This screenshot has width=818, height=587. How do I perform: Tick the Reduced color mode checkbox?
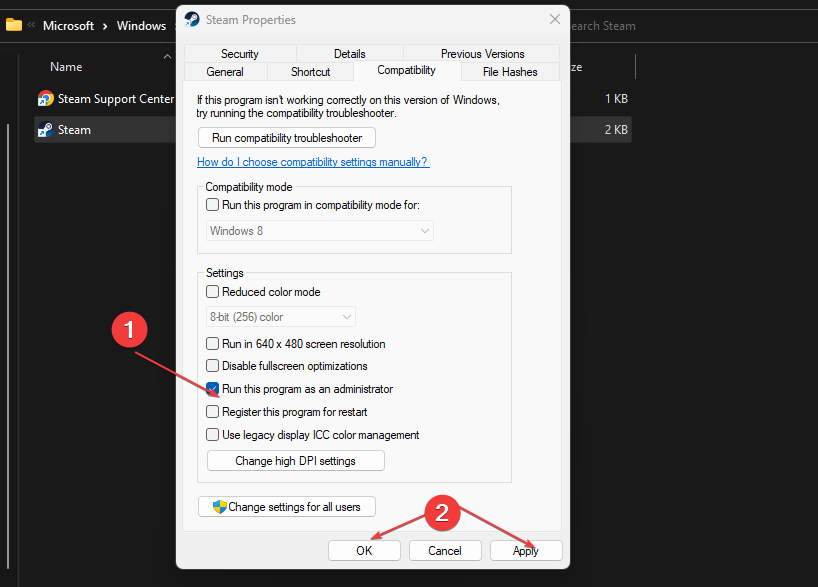(212, 292)
